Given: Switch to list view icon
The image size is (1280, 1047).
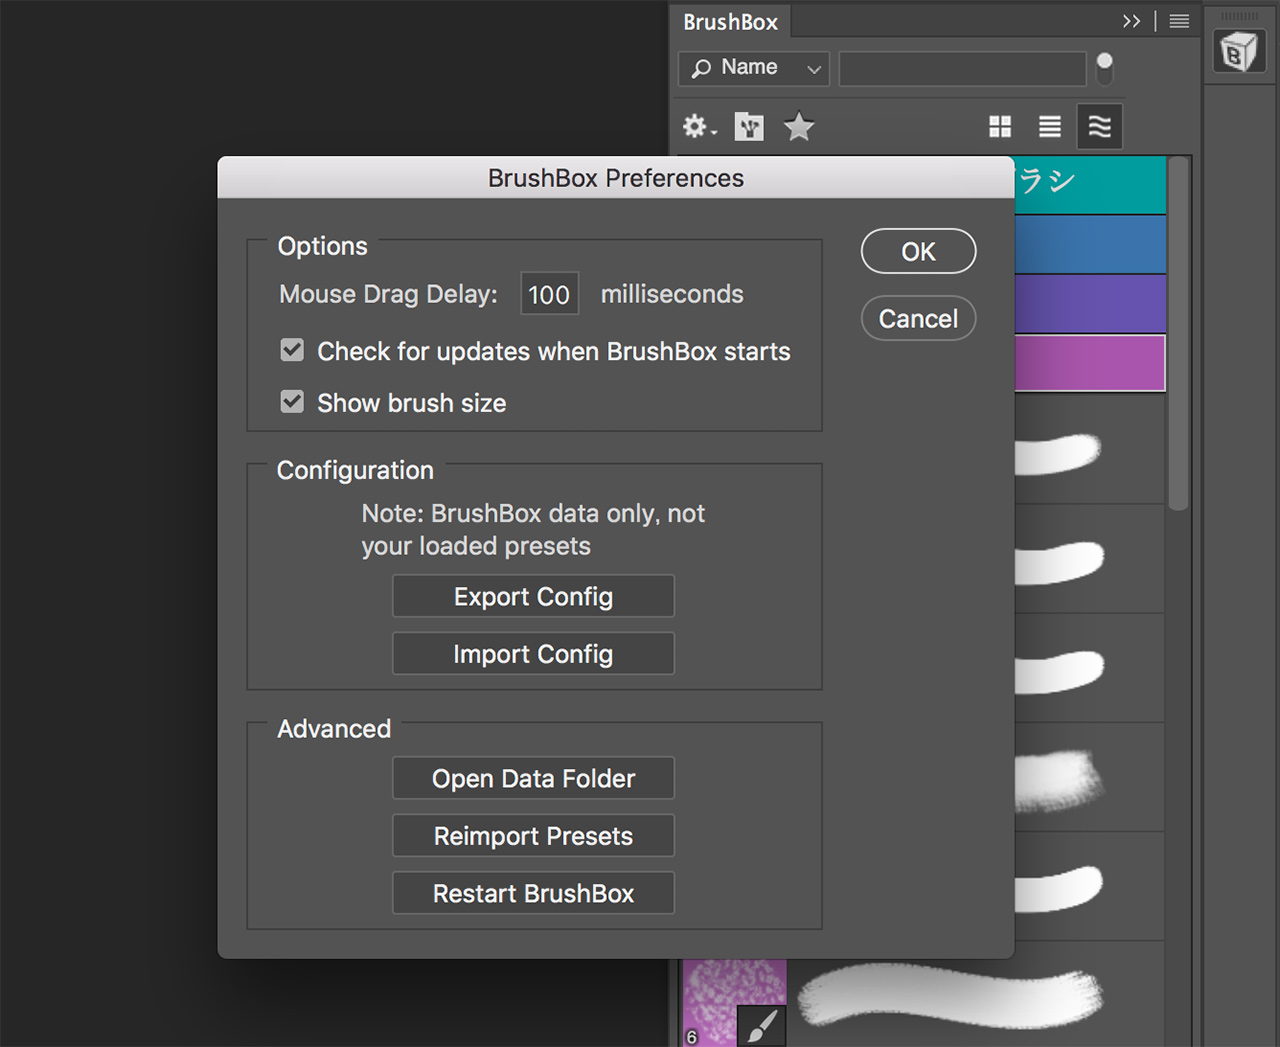Looking at the screenshot, I should click(1050, 127).
